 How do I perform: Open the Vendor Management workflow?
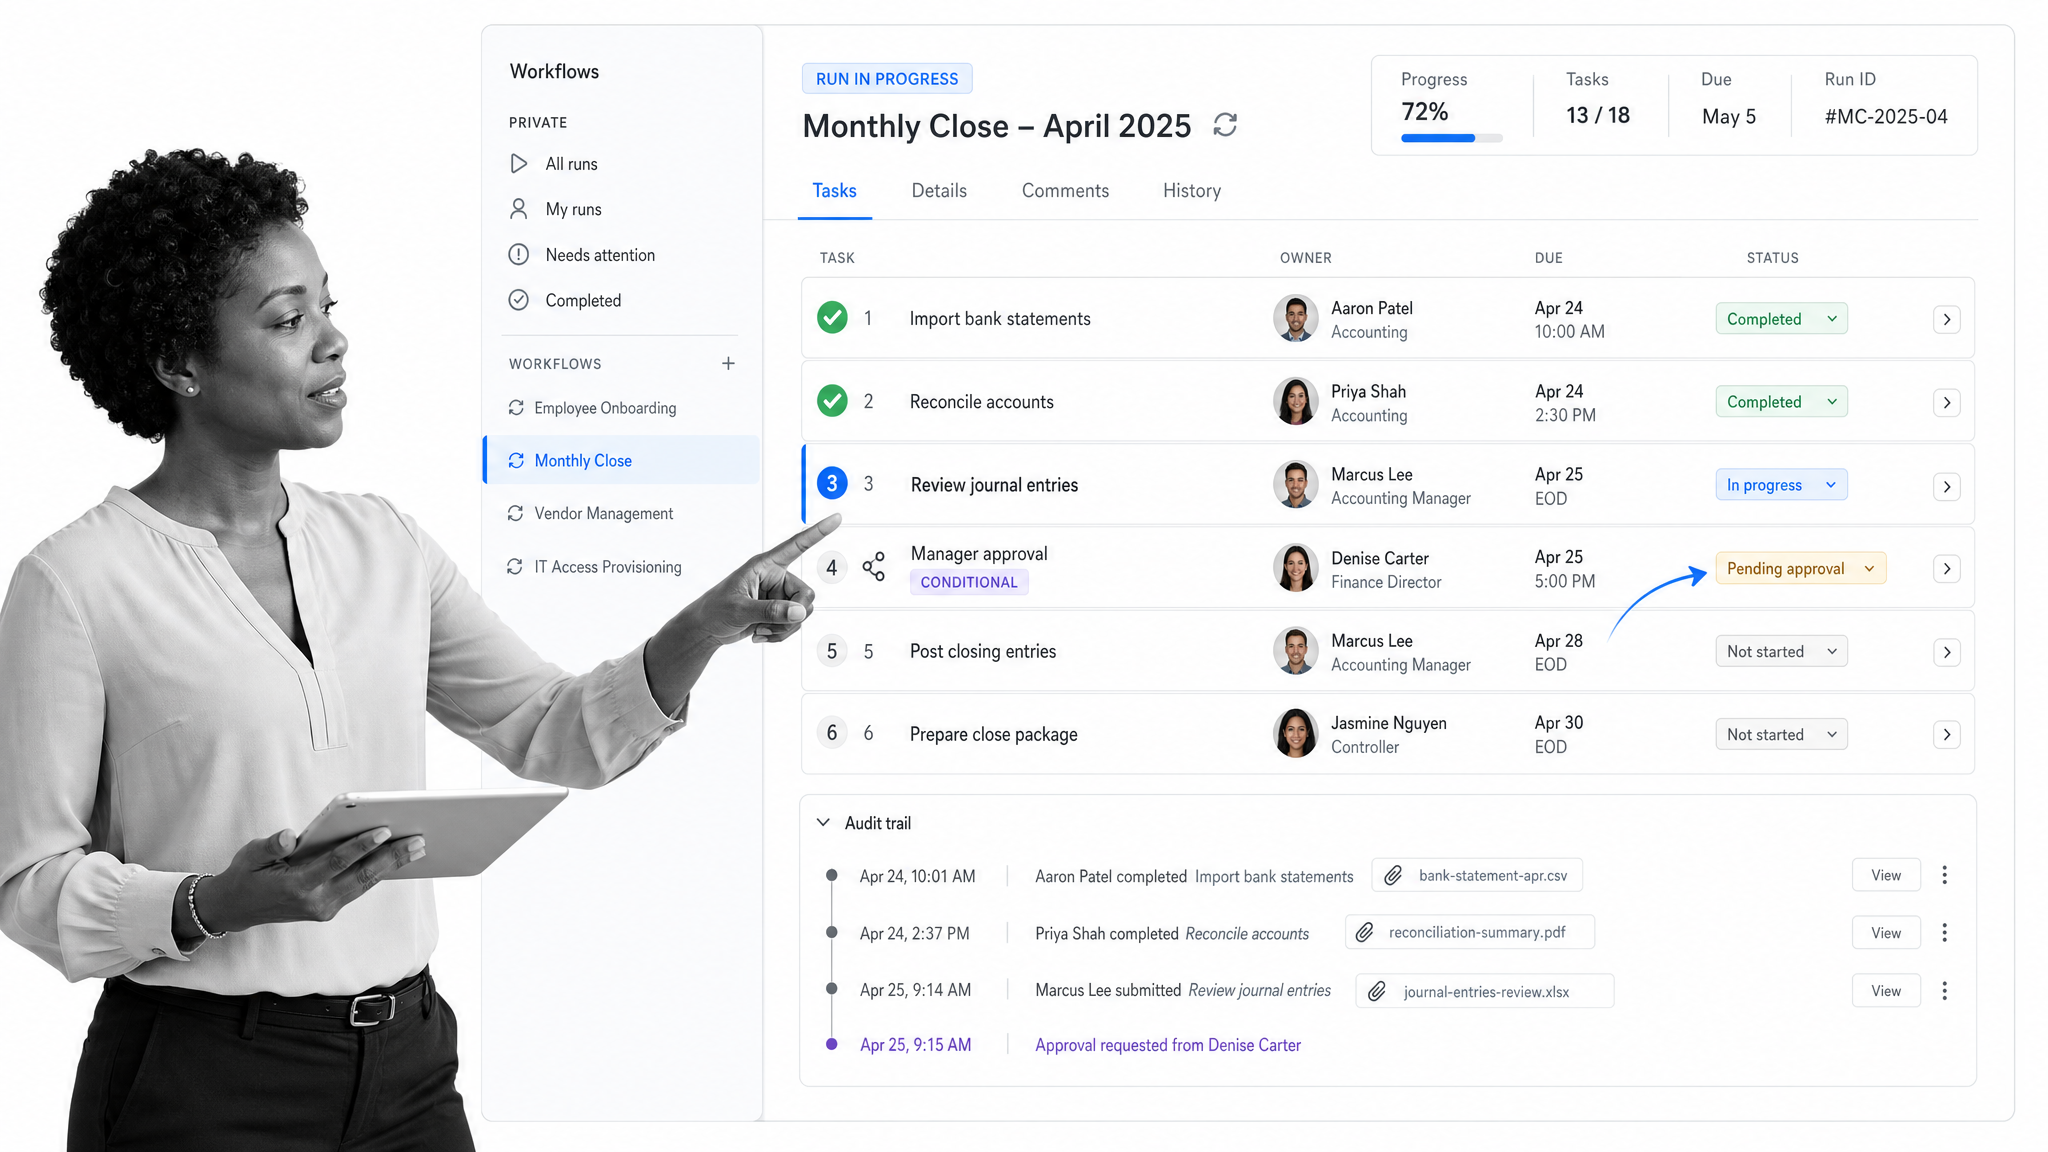(x=603, y=513)
